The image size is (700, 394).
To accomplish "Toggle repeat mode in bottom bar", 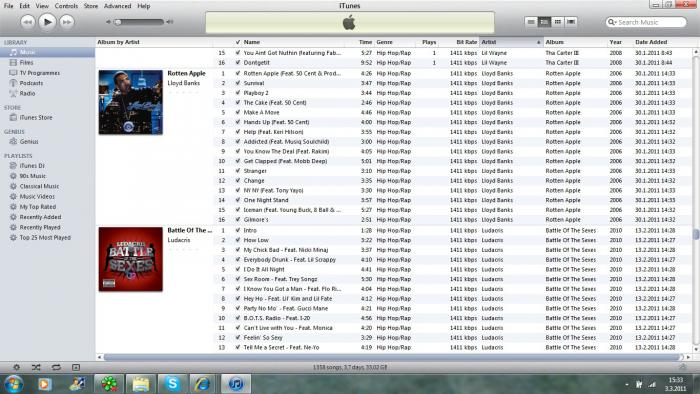I will 56,367.
